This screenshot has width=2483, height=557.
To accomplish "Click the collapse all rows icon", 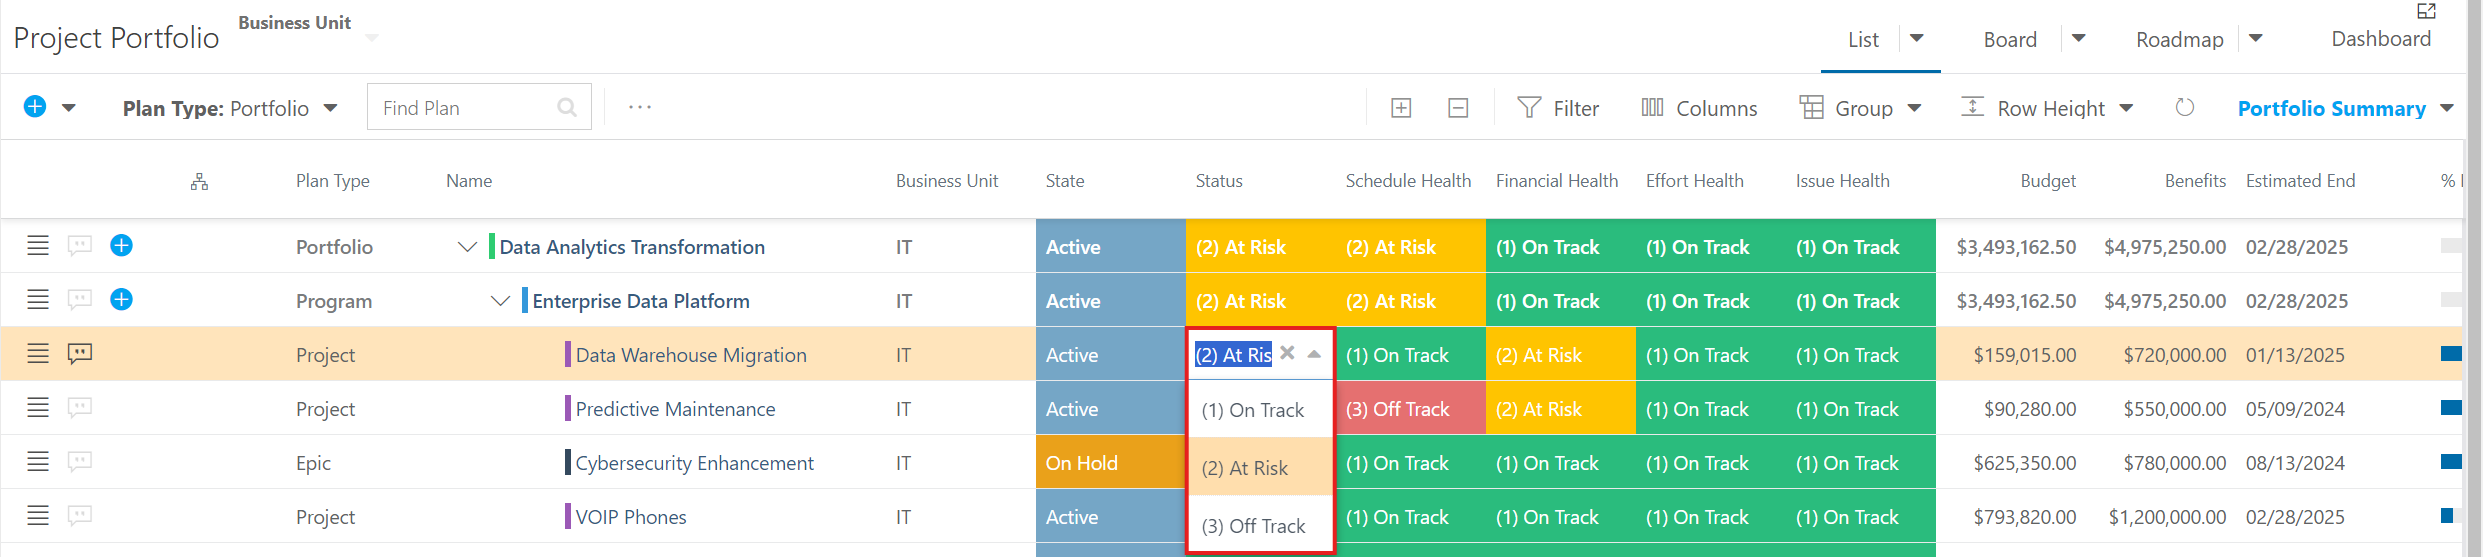I will [1458, 108].
